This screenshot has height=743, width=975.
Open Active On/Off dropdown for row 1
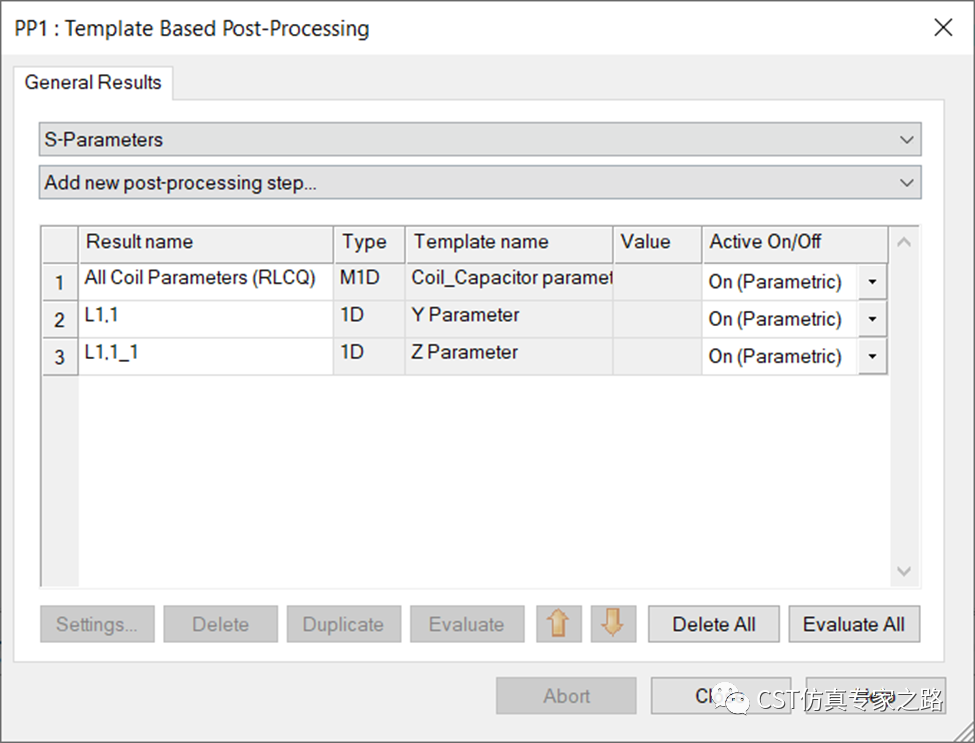(872, 282)
